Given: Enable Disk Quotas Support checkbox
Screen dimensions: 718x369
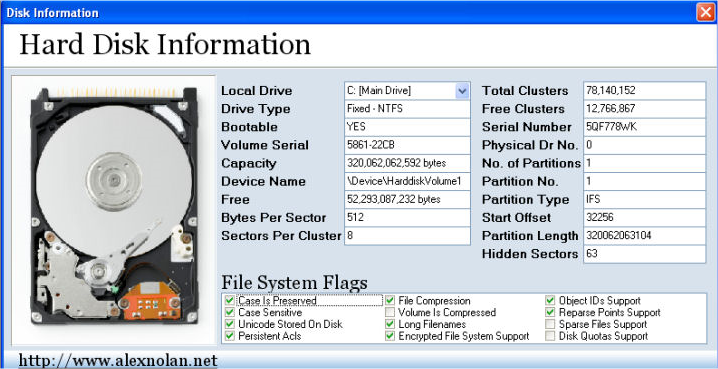Looking at the screenshot, I should 550,336.
